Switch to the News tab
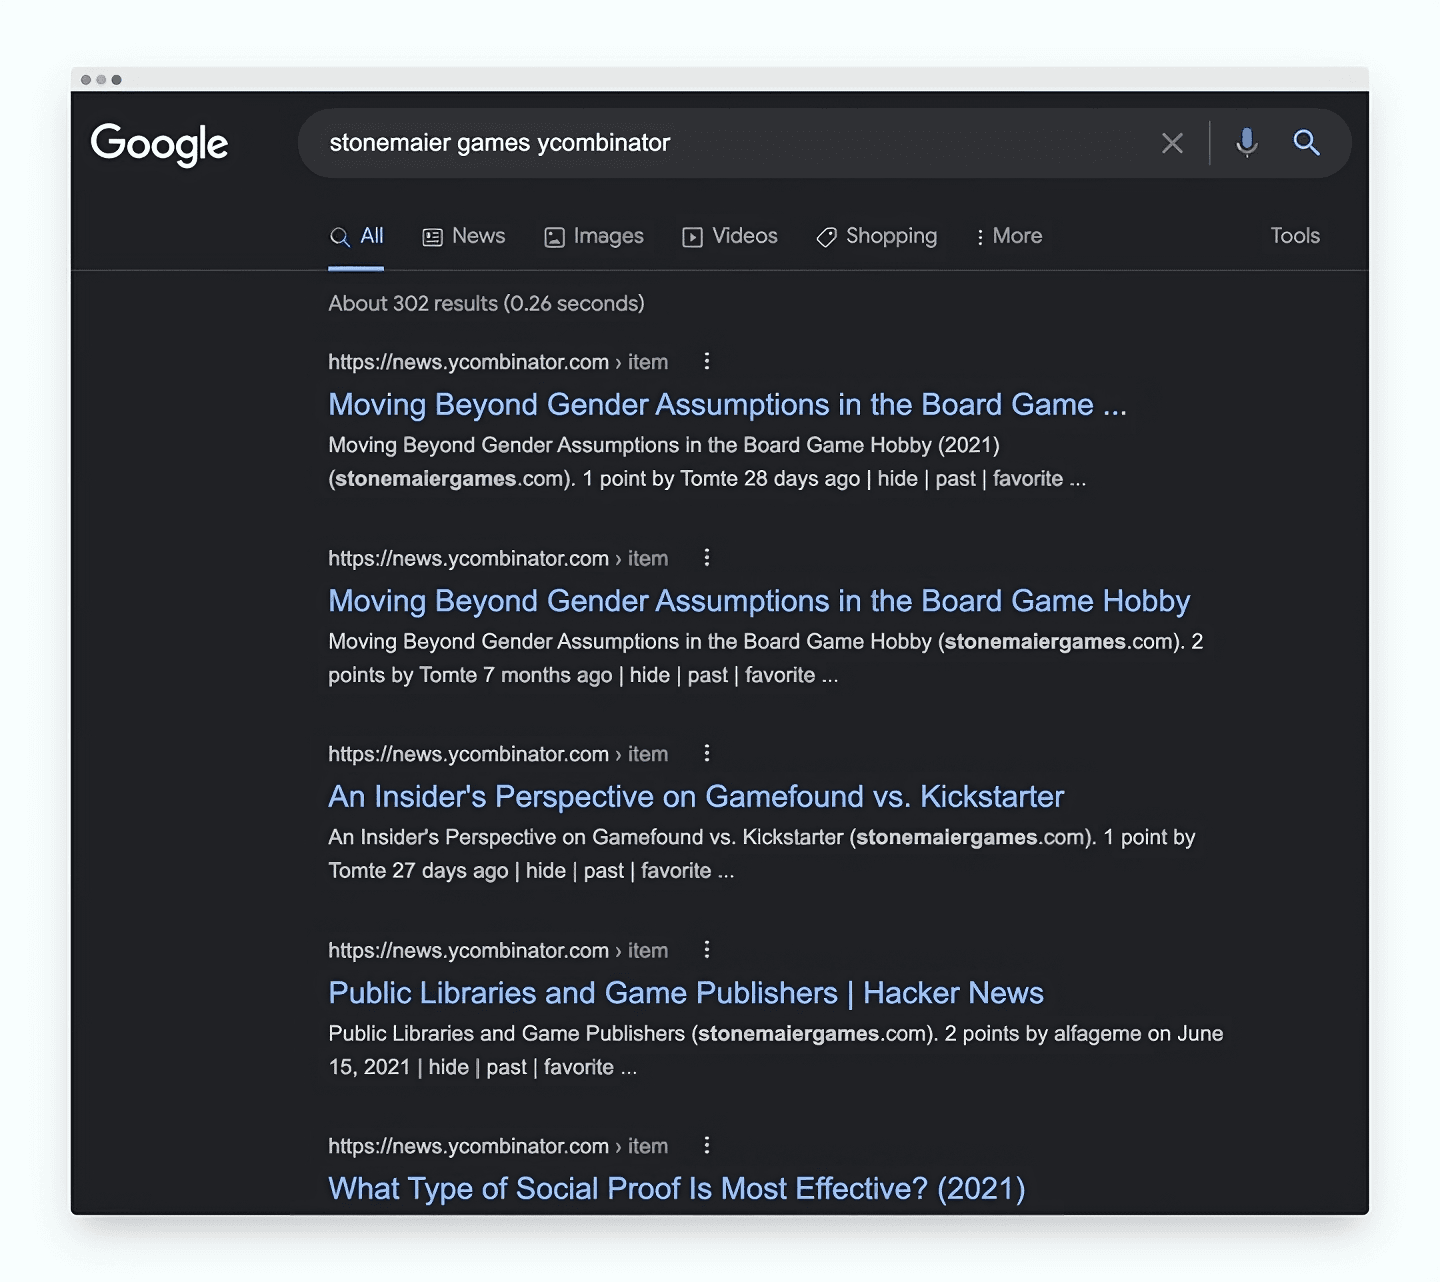Image resolution: width=1440 pixels, height=1282 pixels. (464, 236)
